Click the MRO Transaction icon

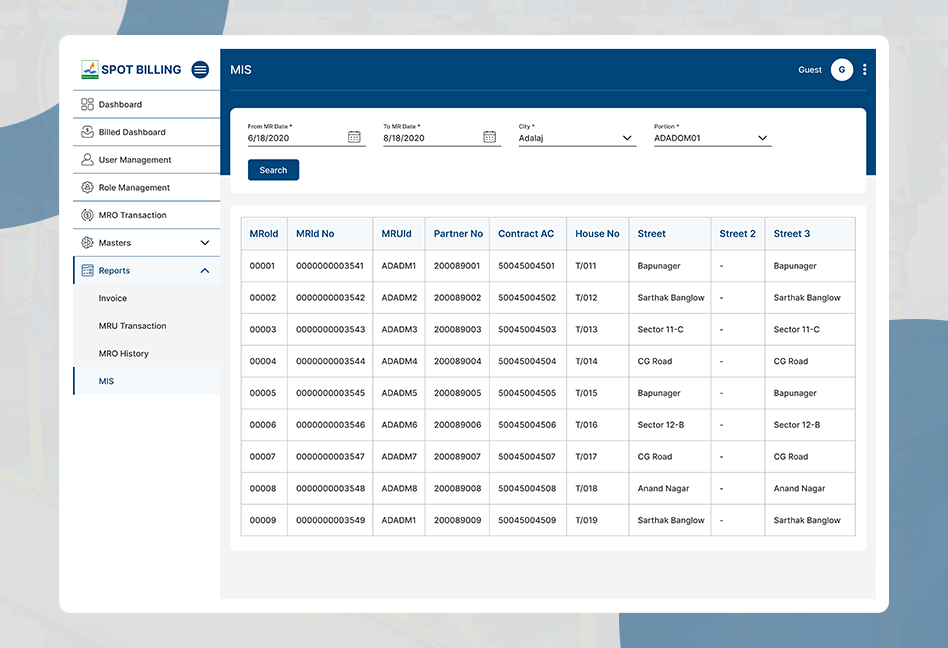coord(87,215)
